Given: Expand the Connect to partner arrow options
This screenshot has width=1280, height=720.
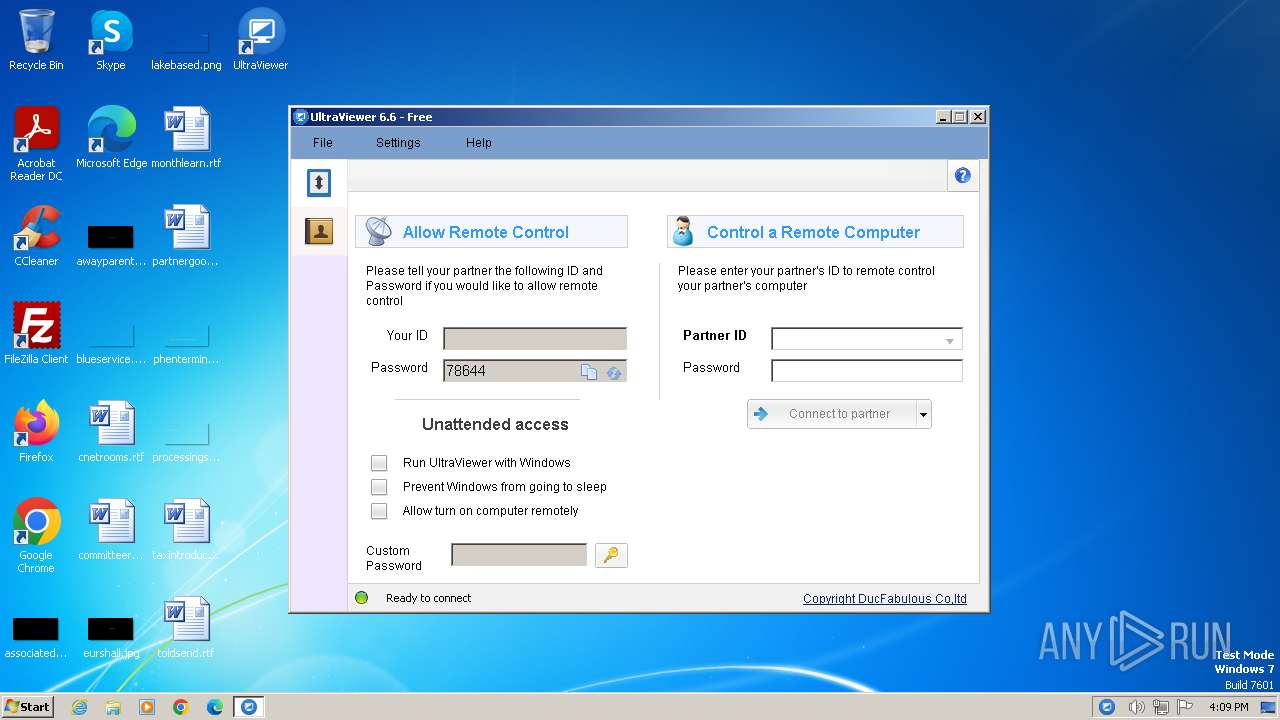Looking at the screenshot, I should 923,414.
